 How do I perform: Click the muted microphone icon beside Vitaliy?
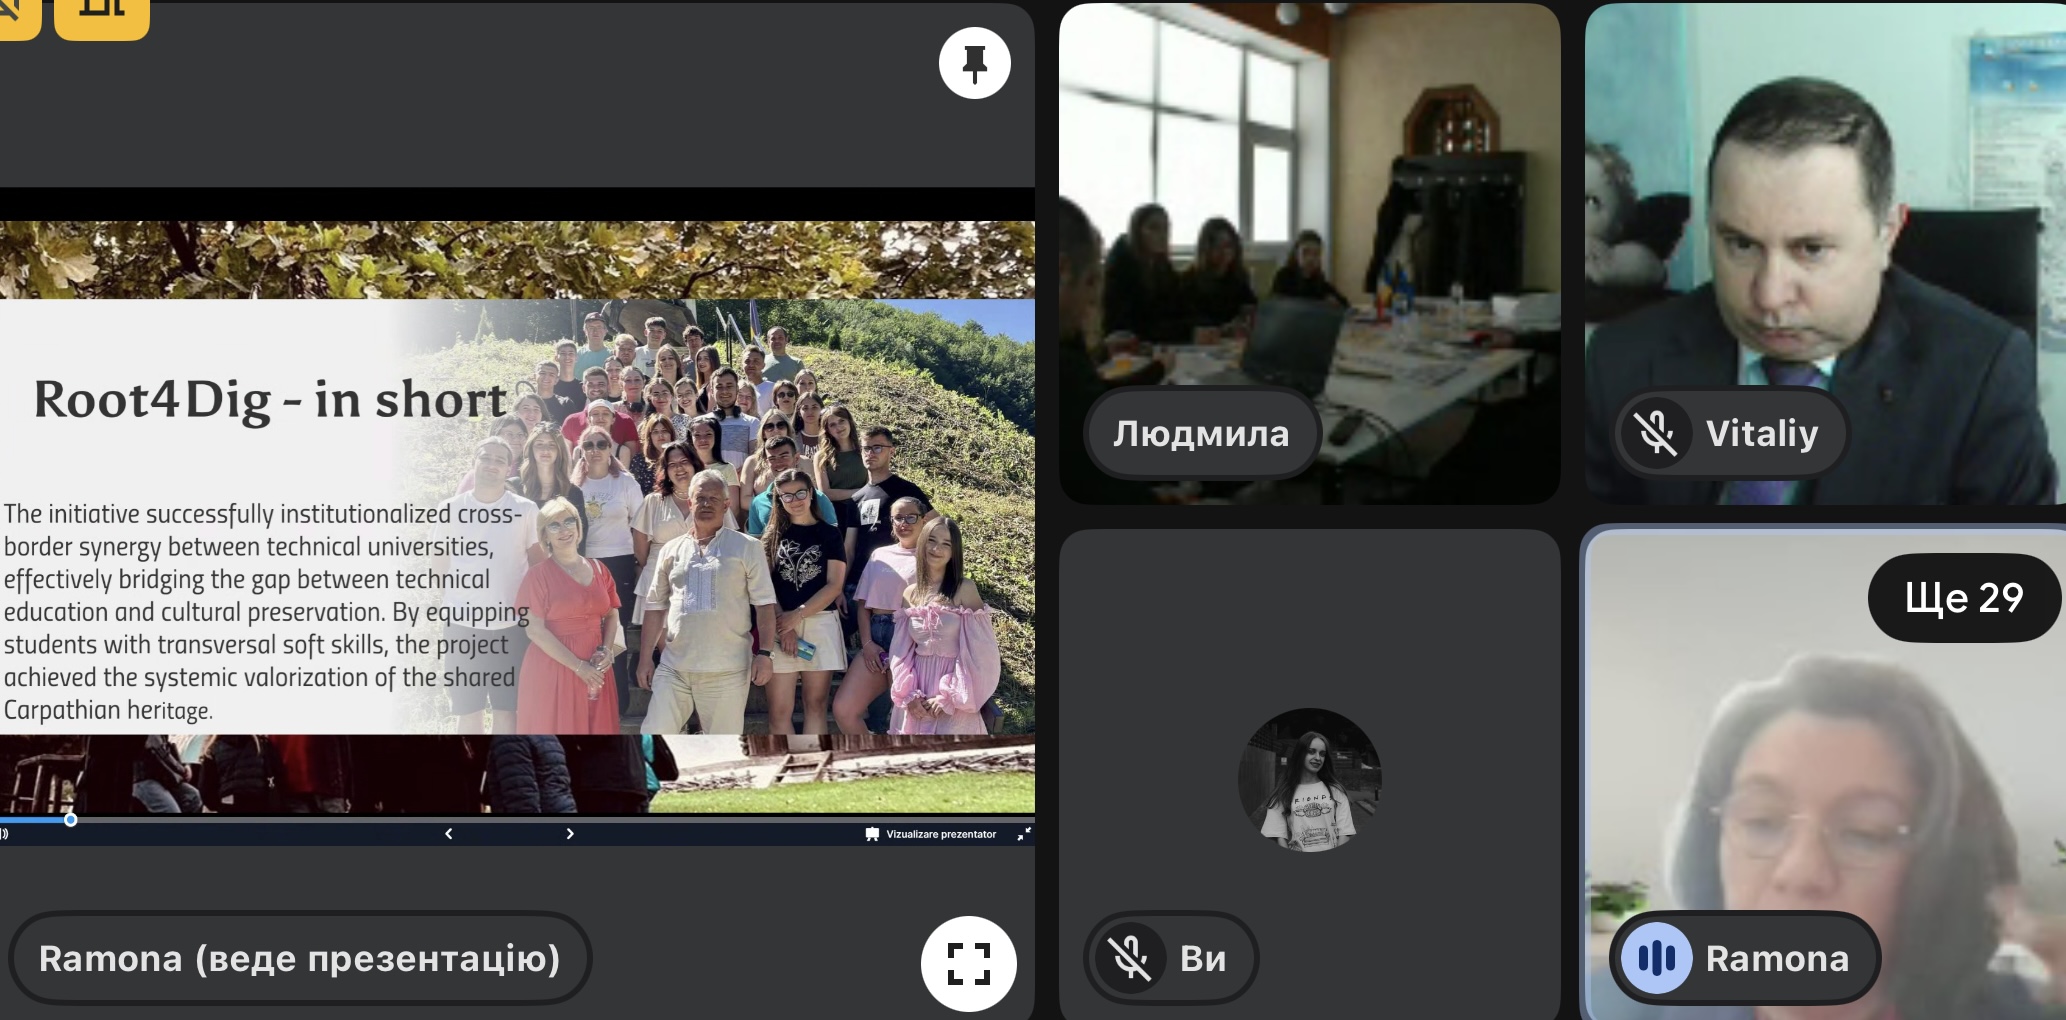(1656, 433)
